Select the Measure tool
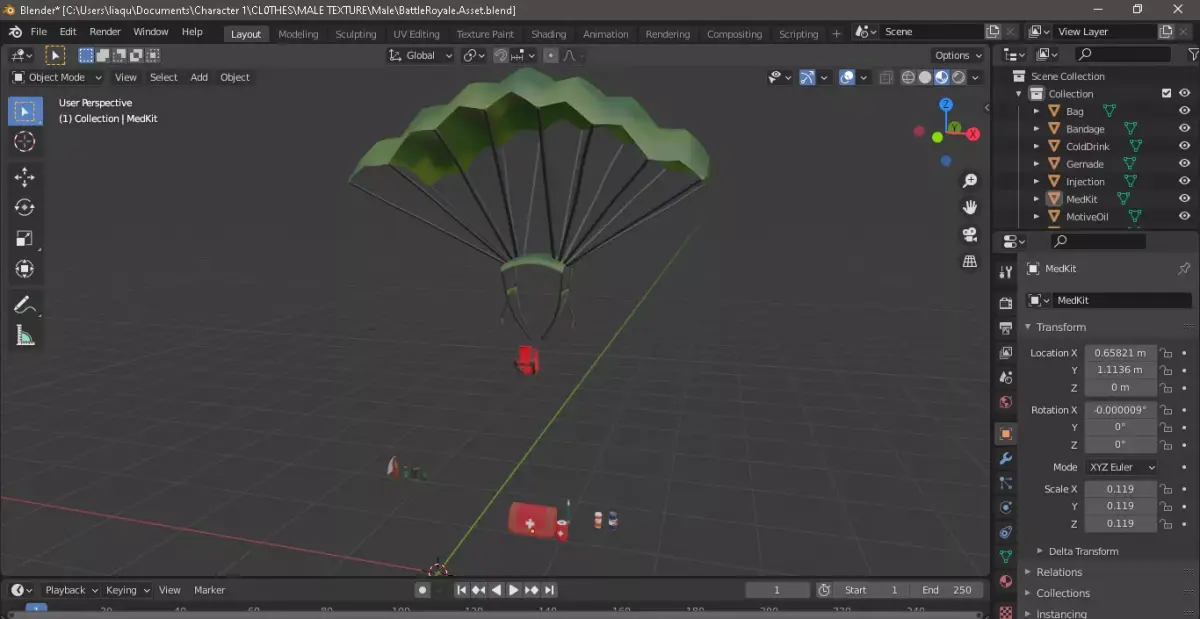Screen dimensions: 1200x619 (x=25, y=336)
